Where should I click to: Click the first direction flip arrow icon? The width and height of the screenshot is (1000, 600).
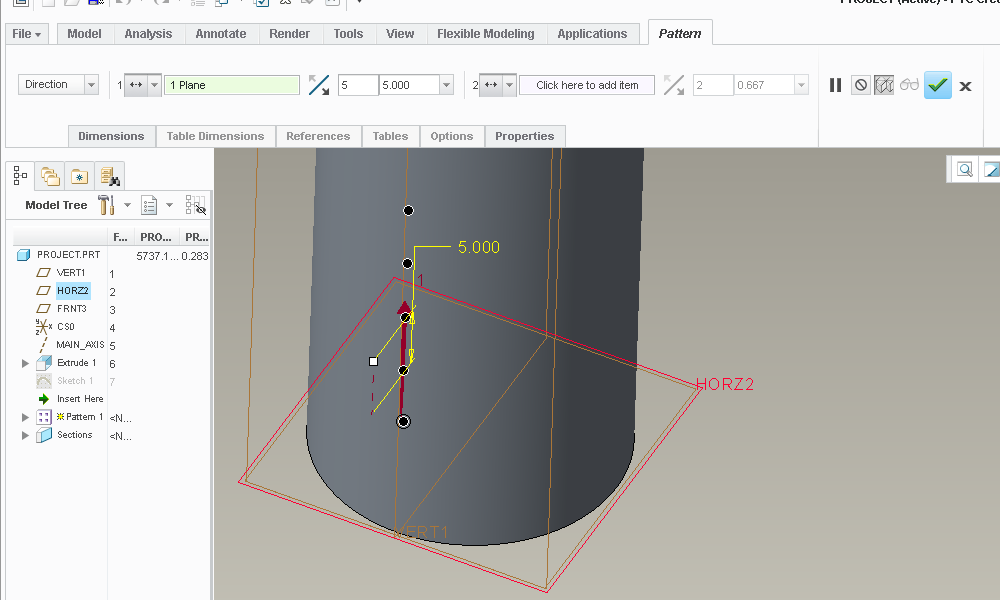[x=318, y=85]
